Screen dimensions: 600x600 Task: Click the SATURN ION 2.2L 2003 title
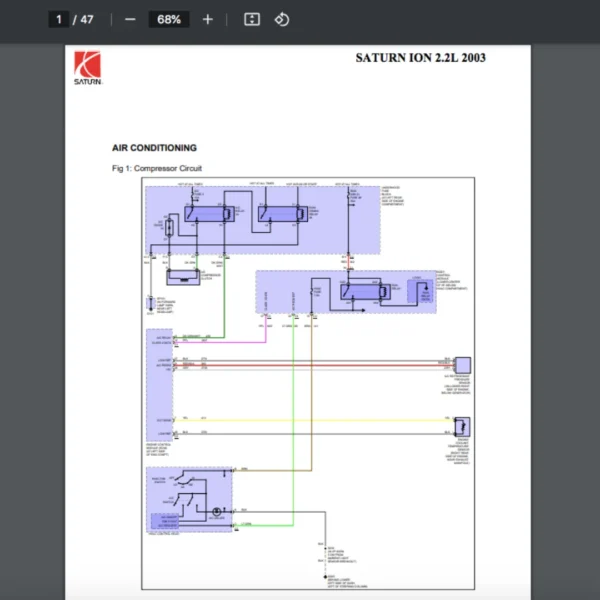pos(421,58)
